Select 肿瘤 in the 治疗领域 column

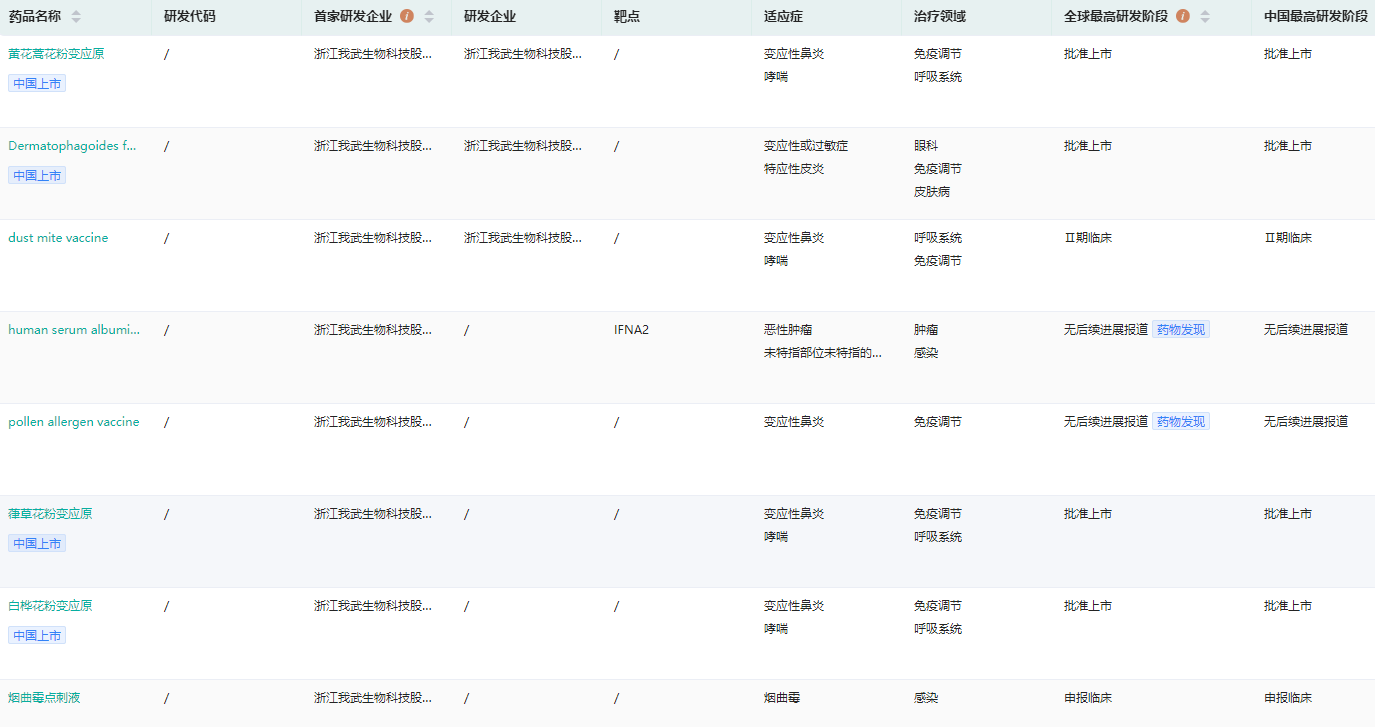tap(926, 330)
